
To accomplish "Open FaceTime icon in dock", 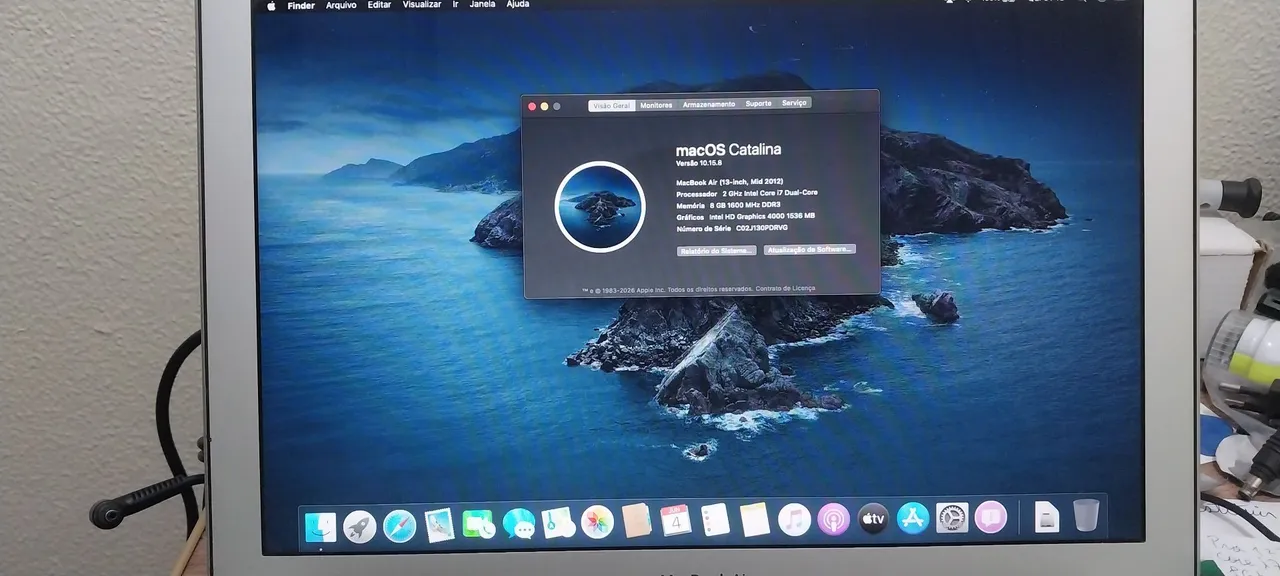I will [x=478, y=524].
